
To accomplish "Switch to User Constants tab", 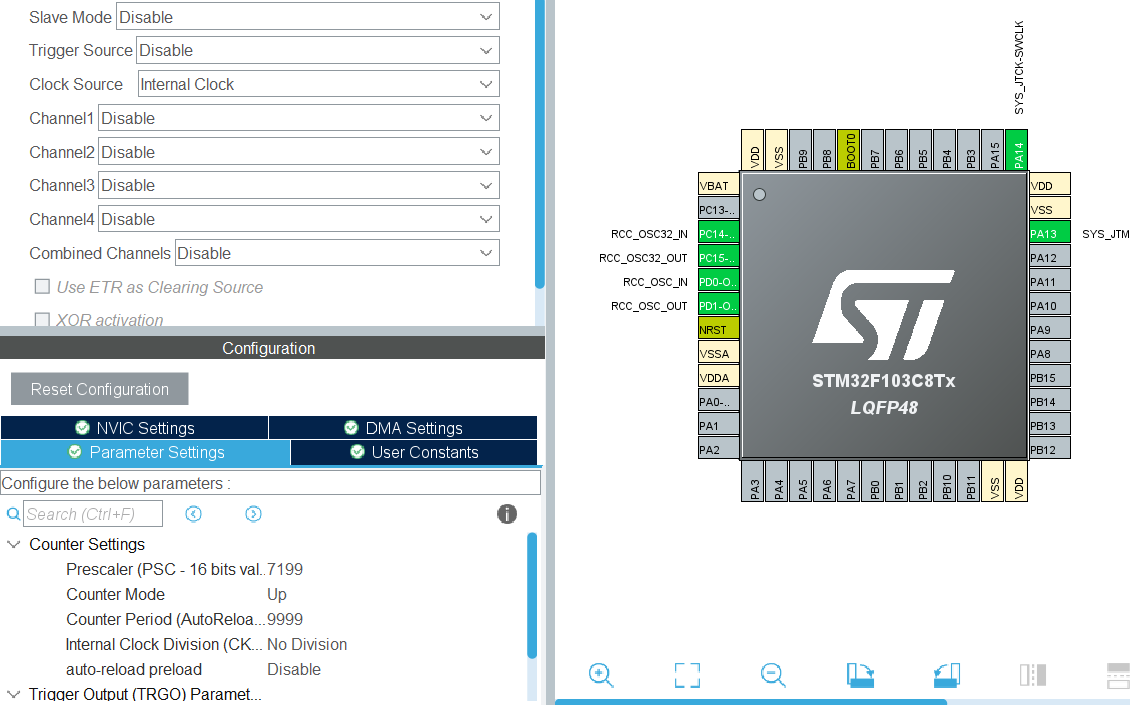I will [x=414, y=452].
